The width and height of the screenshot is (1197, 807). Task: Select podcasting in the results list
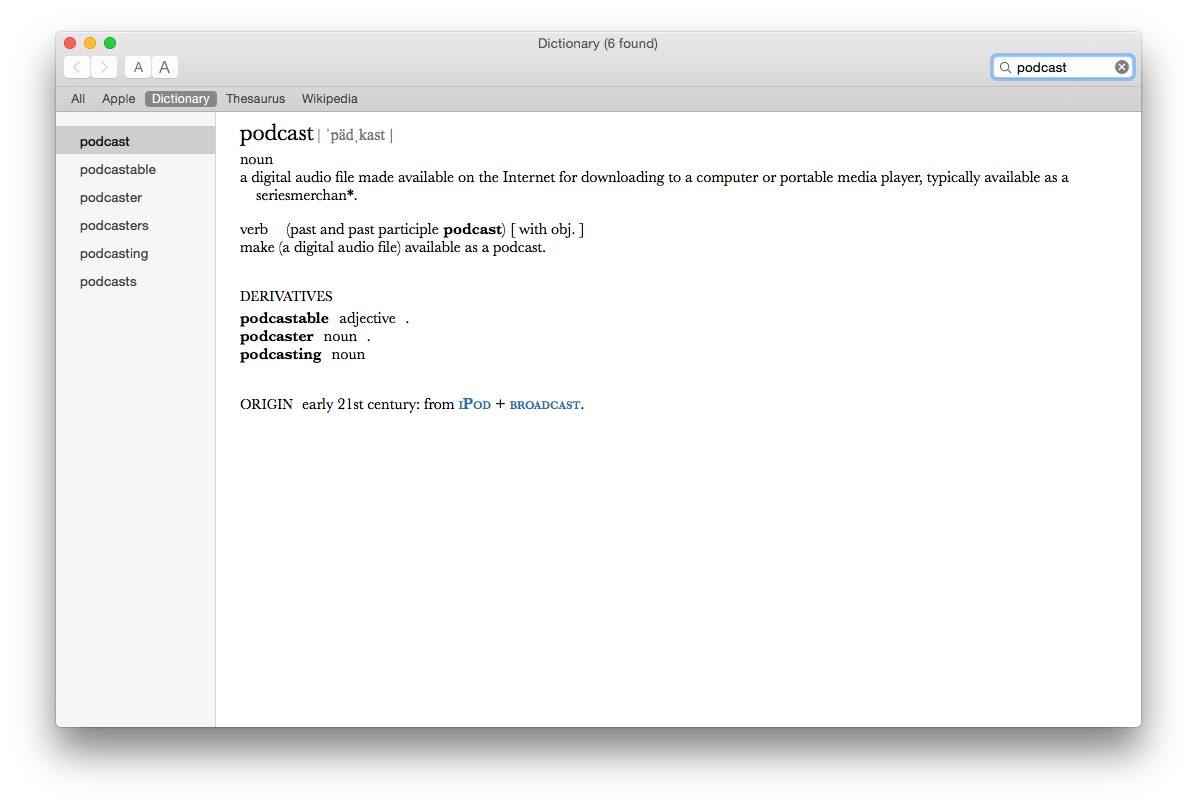tap(136, 253)
